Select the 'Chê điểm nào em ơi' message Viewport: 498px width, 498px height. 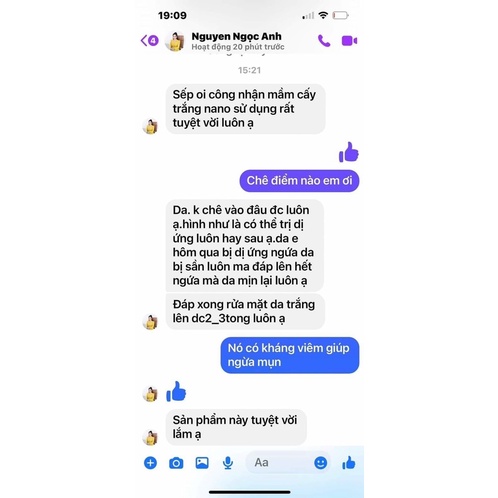click(x=299, y=181)
